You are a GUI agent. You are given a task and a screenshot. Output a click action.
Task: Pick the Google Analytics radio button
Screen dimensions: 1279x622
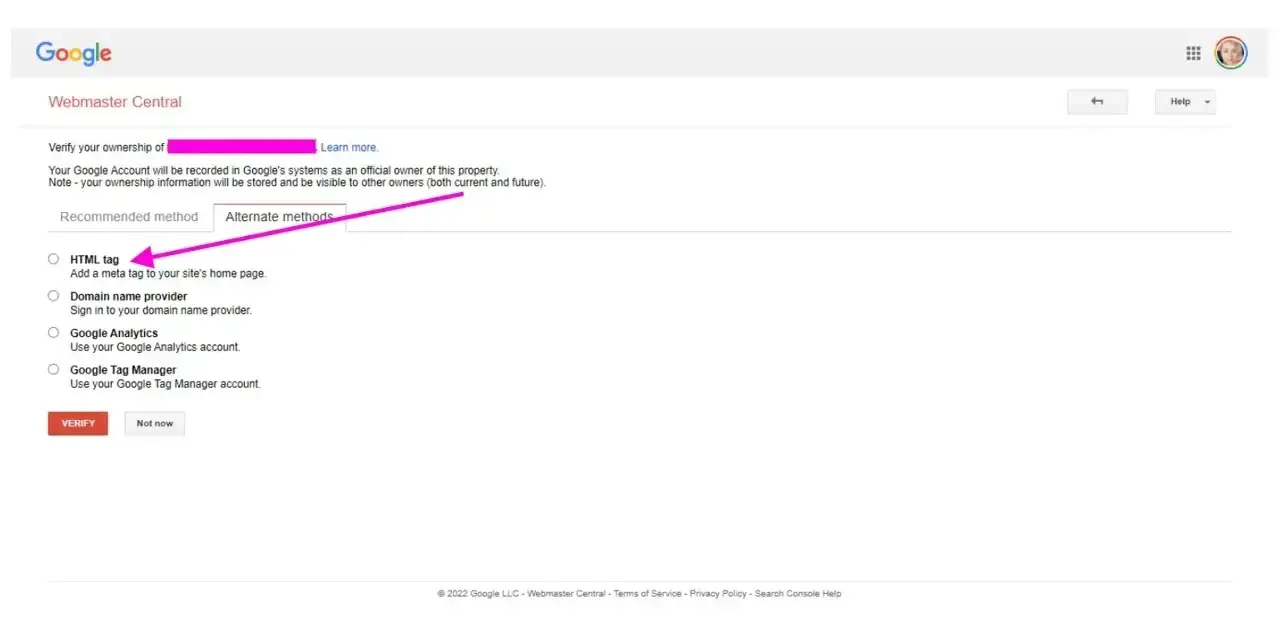coord(54,333)
